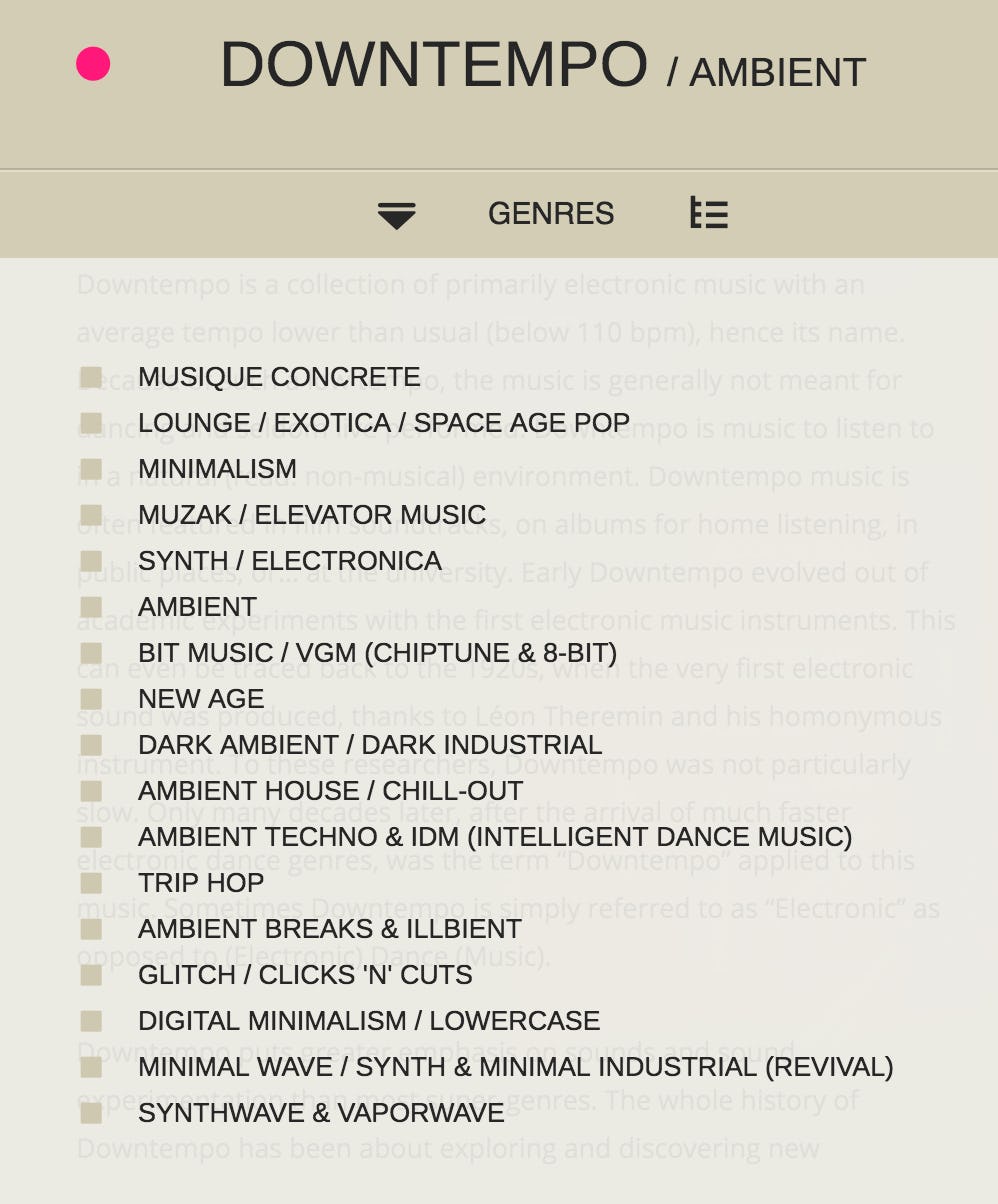The height and width of the screenshot is (1204, 998).
Task: Click the square bullet beside Trip Hop
Action: pyautogui.click(x=91, y=883)
